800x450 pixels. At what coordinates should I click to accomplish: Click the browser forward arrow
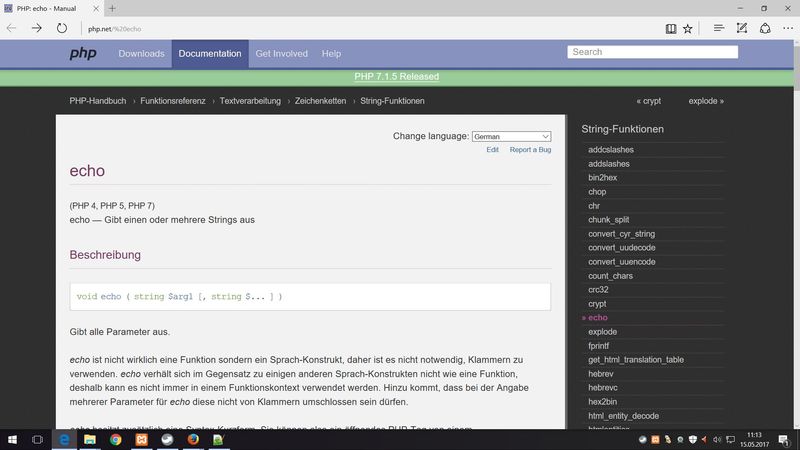coord(37,29)
